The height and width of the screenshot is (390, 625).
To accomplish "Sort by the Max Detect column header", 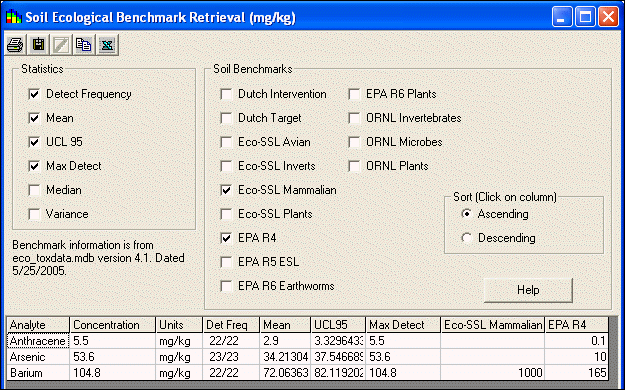I will 403,325.
